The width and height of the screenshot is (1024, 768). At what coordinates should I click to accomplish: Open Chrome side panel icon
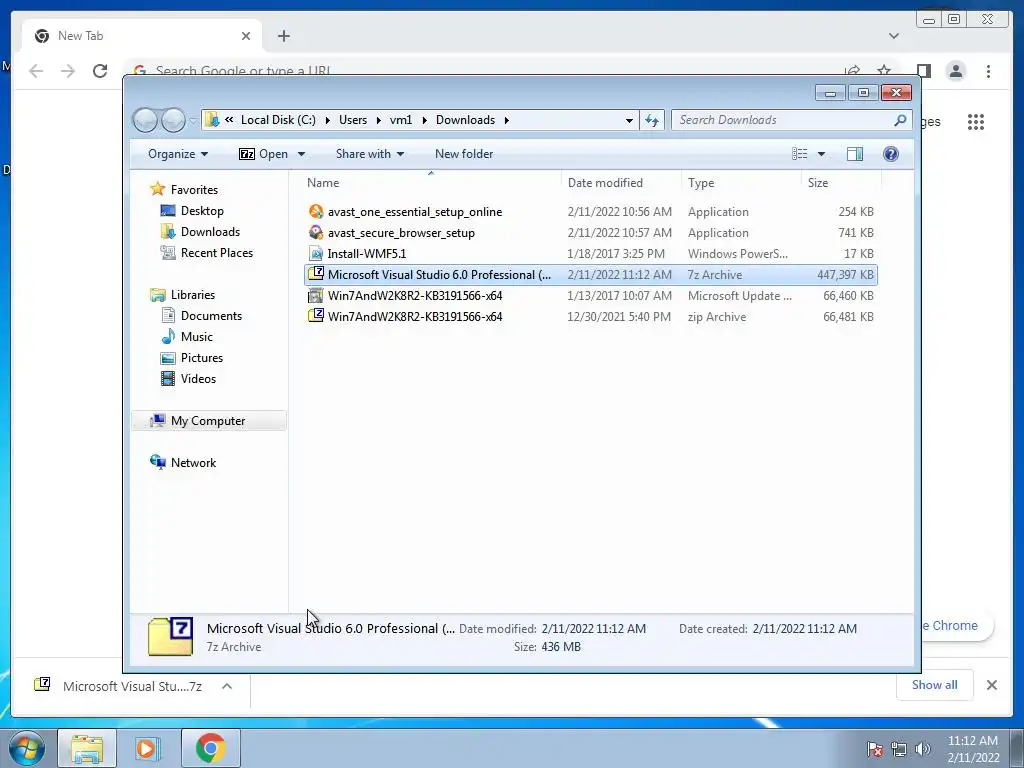(x=923, y=71)
